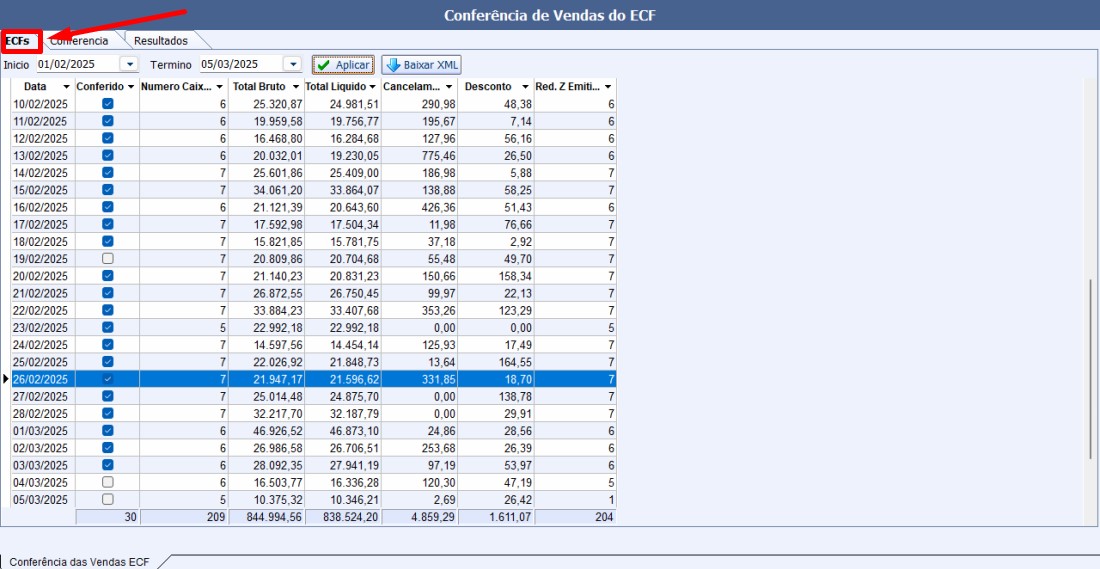The image size is (1100, 569).
Task: Select the ECFs tab
Action: point(18,41)
